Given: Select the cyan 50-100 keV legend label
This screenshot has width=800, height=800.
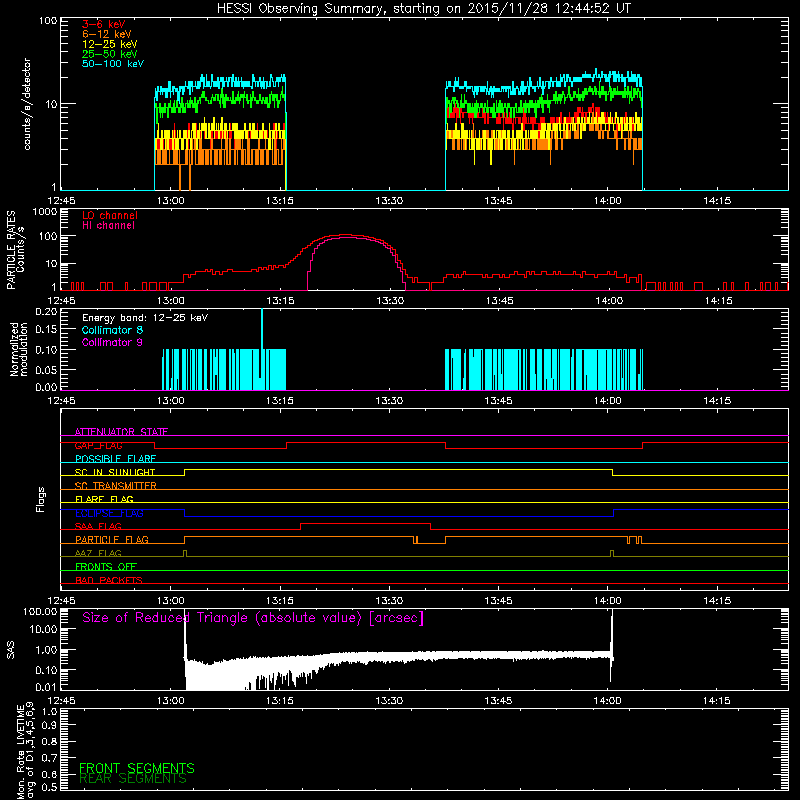Looking at the screenshot, I should coord(113,64).
